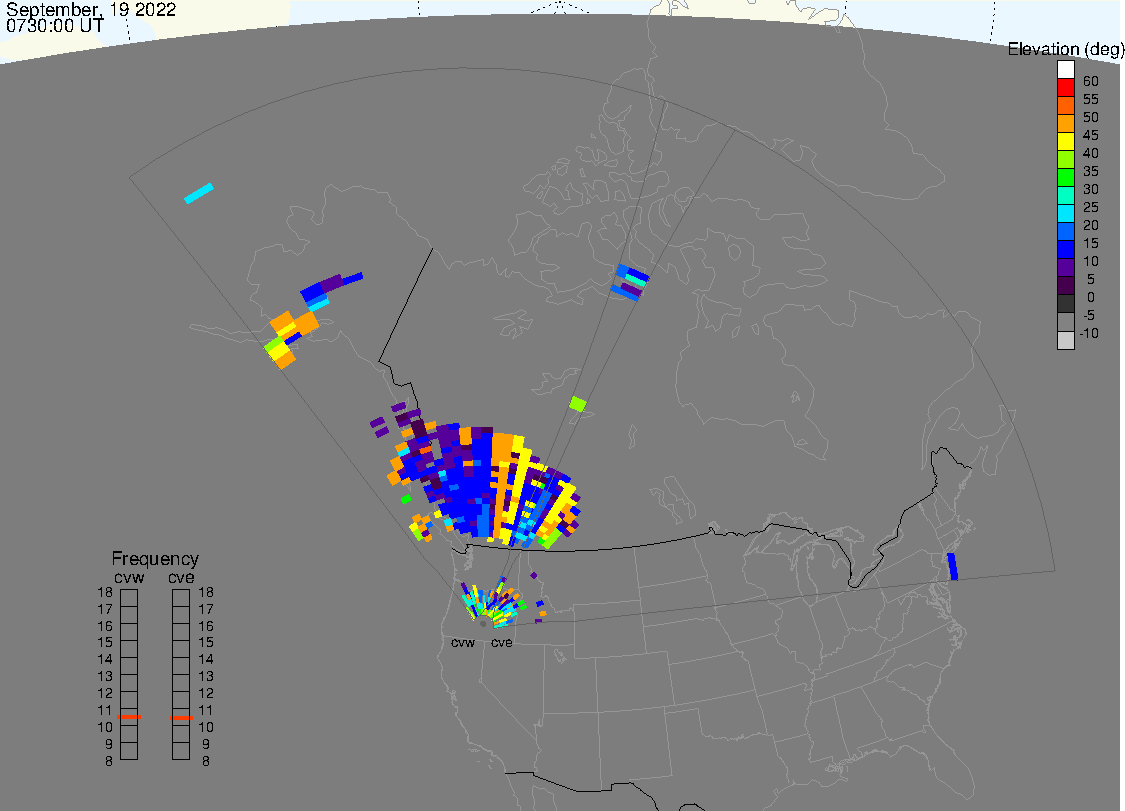
Task: Select the cve label above the frequency bar
Action: coord(182,578)
